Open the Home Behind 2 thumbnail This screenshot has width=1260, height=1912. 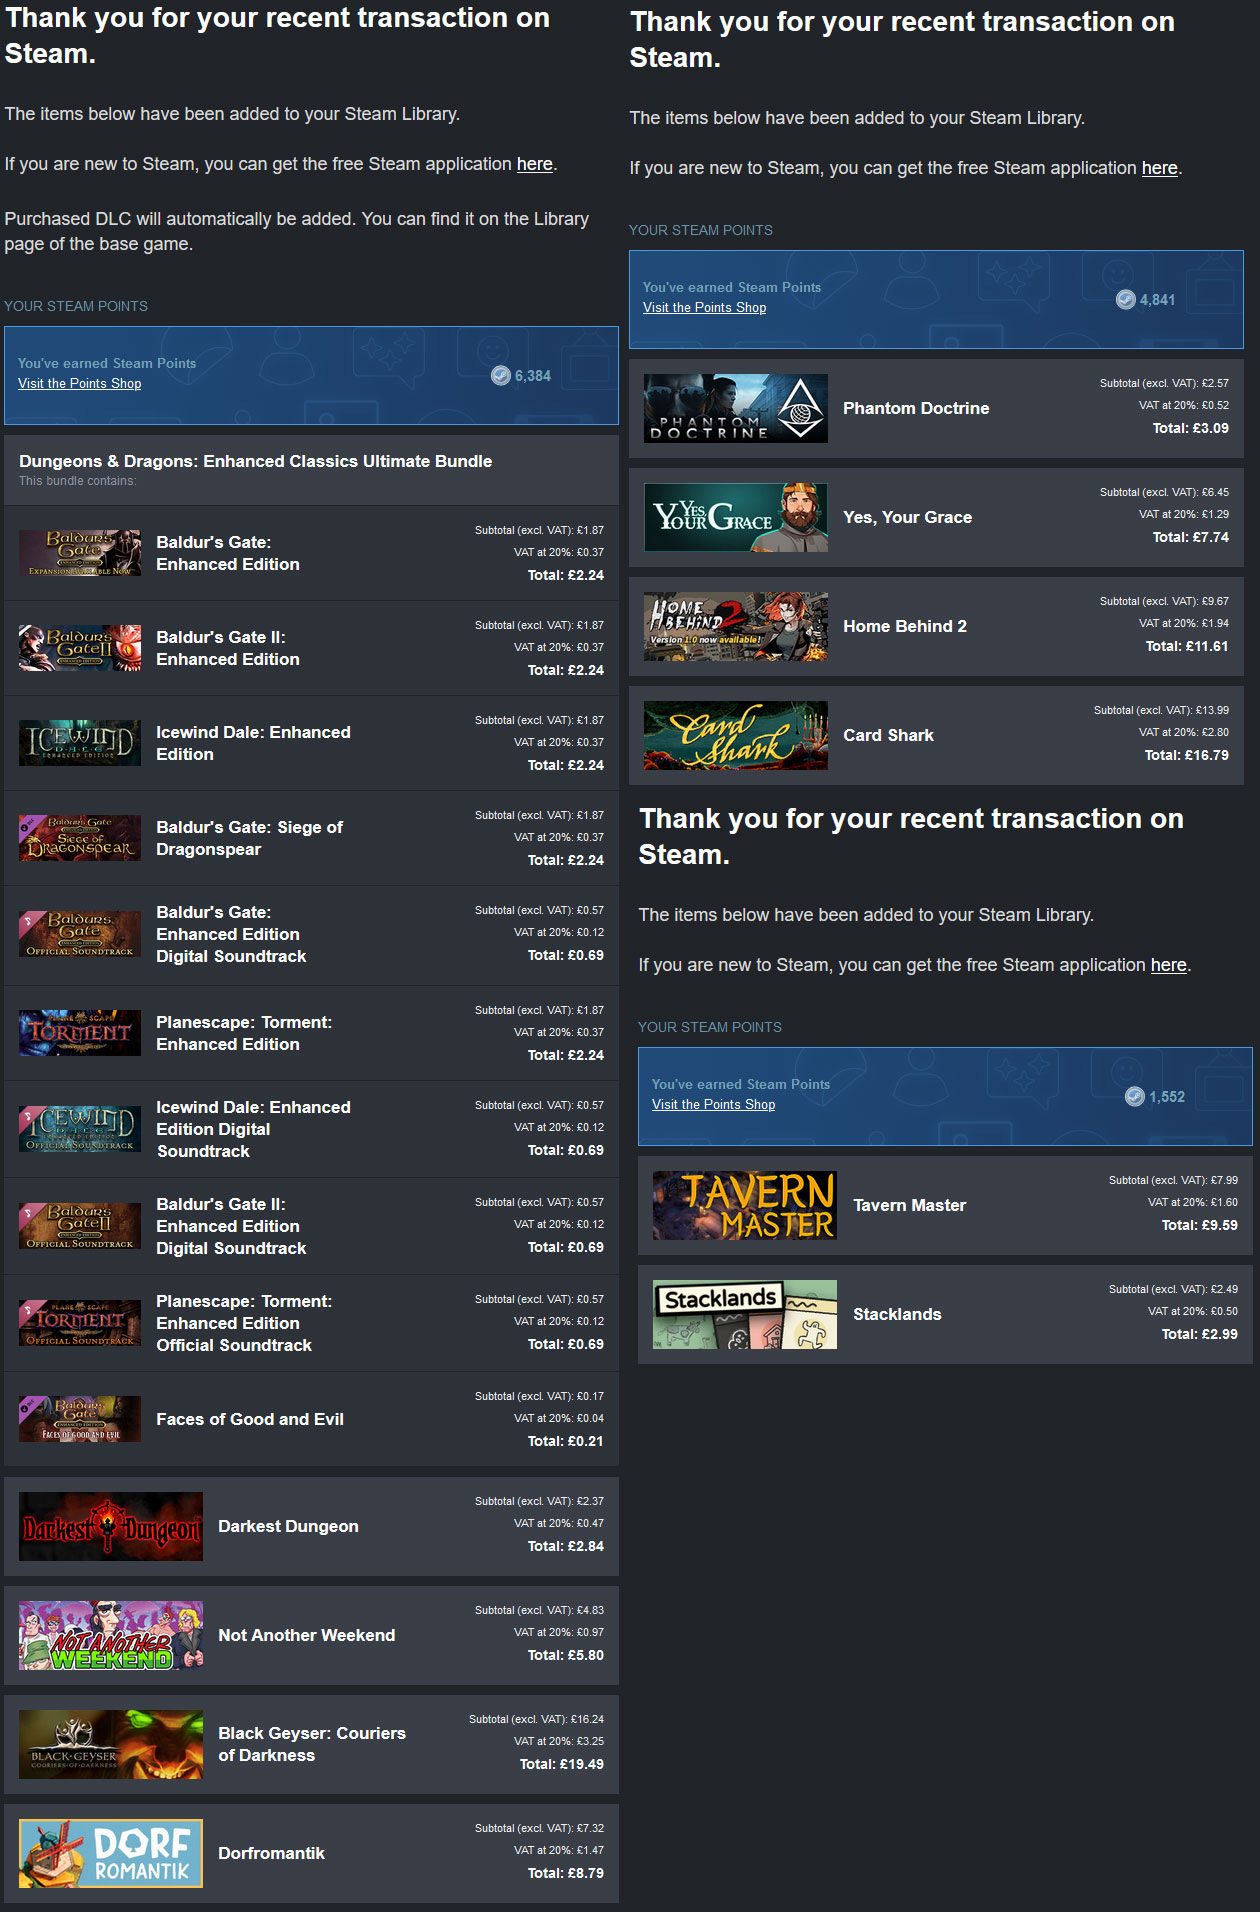click(736, 626)
